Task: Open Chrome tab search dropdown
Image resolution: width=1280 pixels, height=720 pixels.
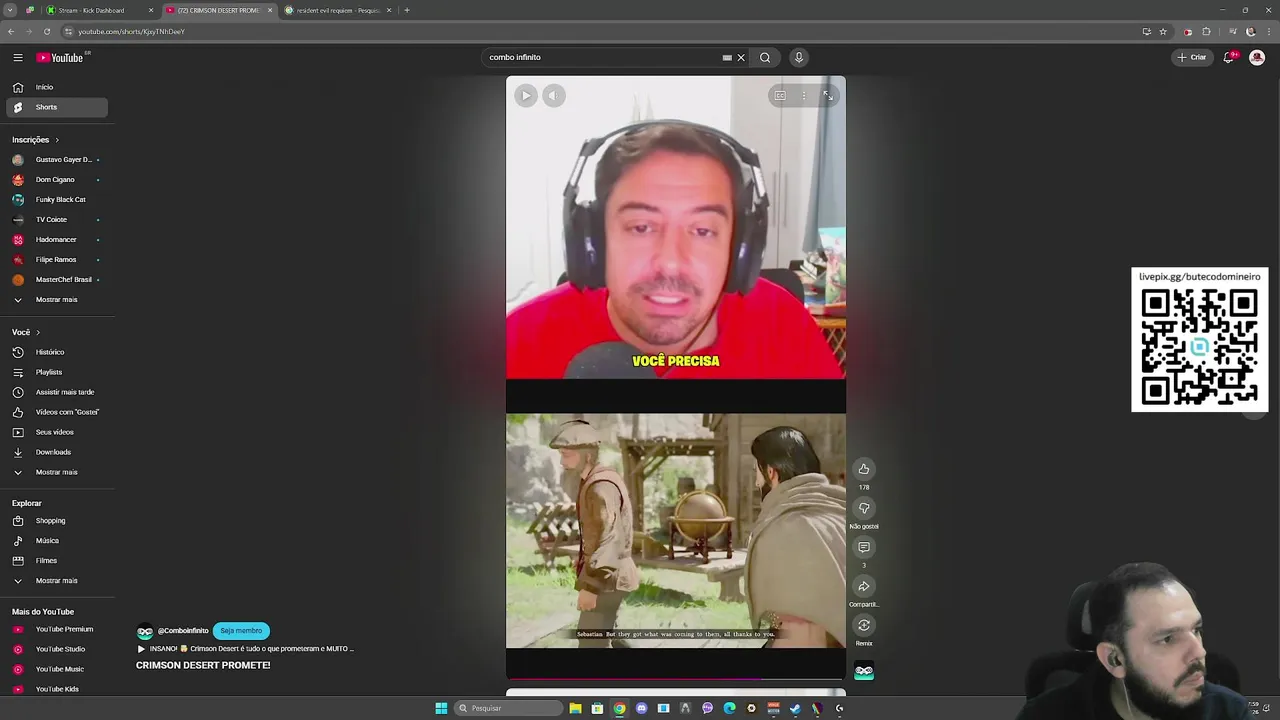Action: 11,10
